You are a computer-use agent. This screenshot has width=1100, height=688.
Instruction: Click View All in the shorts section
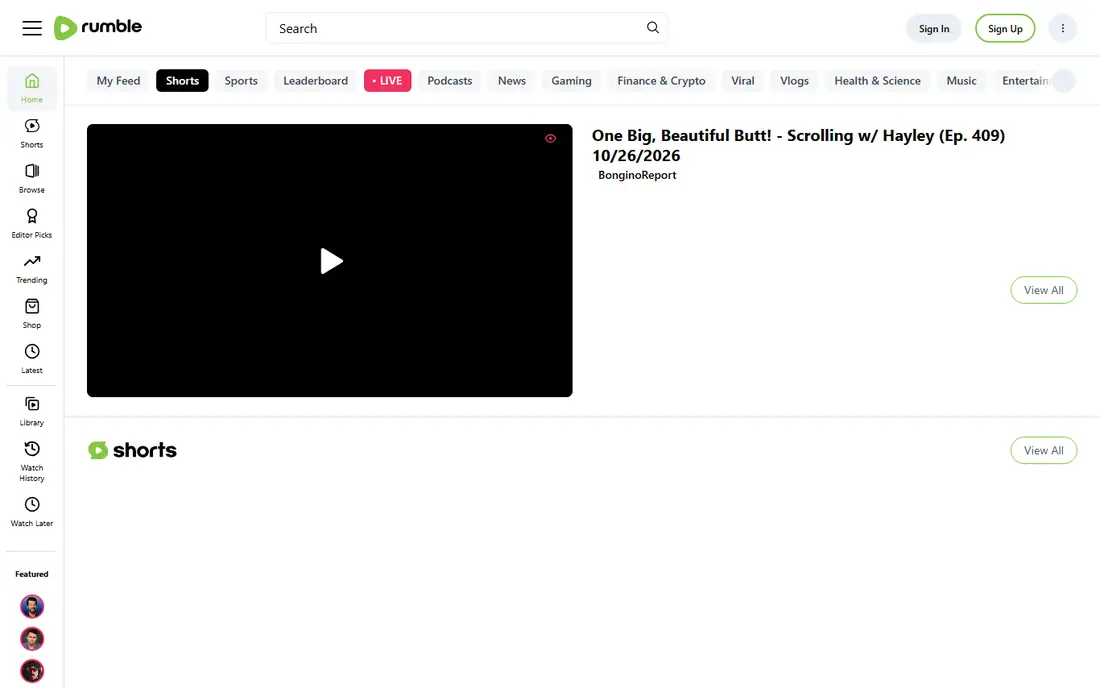1043,450
